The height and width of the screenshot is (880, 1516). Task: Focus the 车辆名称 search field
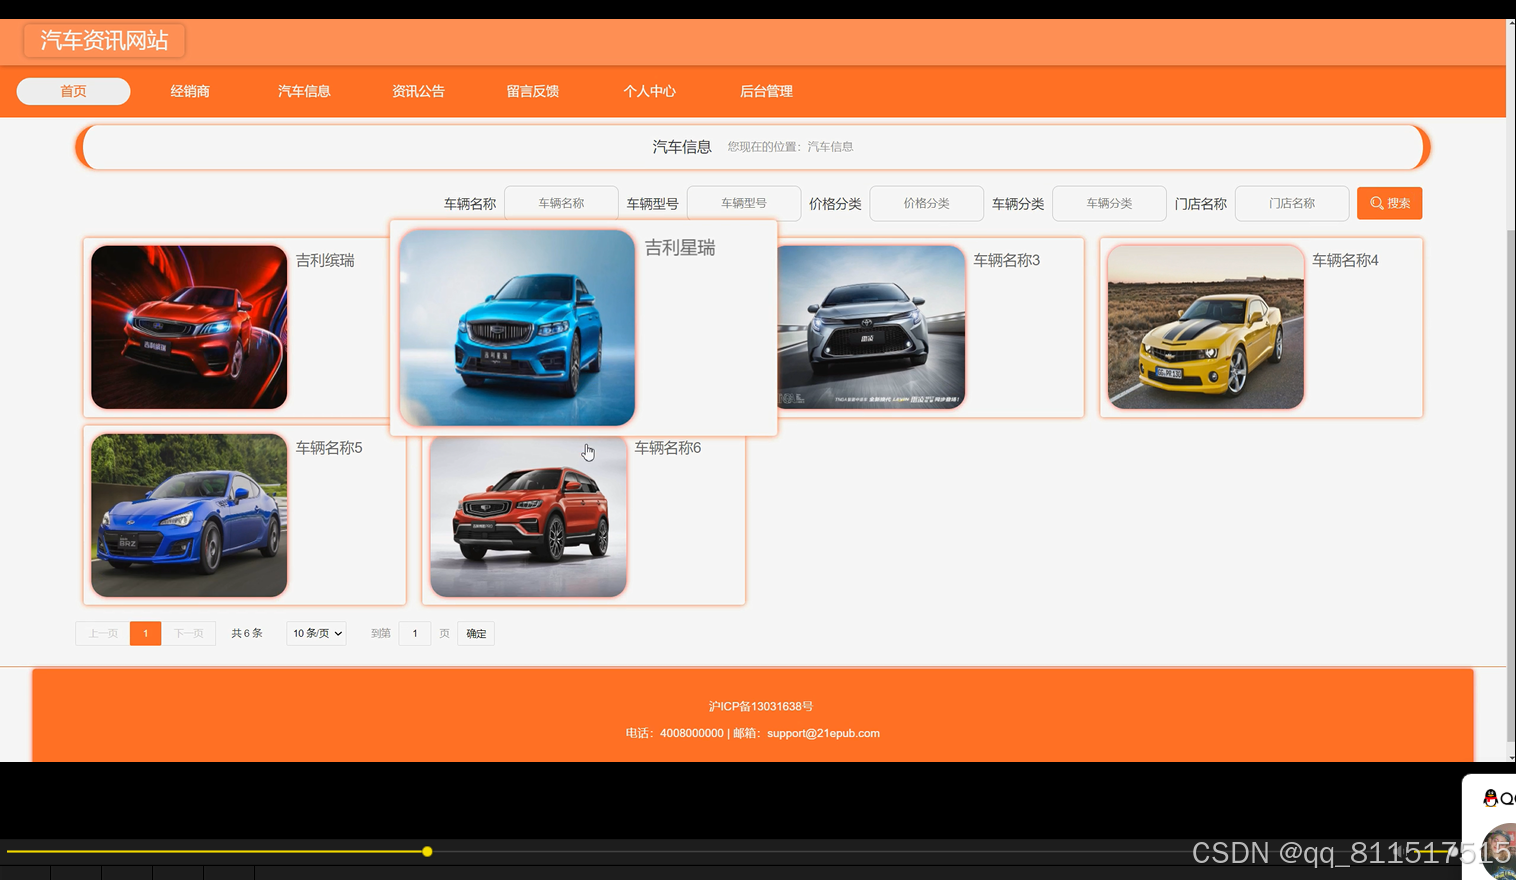(561, 203)
